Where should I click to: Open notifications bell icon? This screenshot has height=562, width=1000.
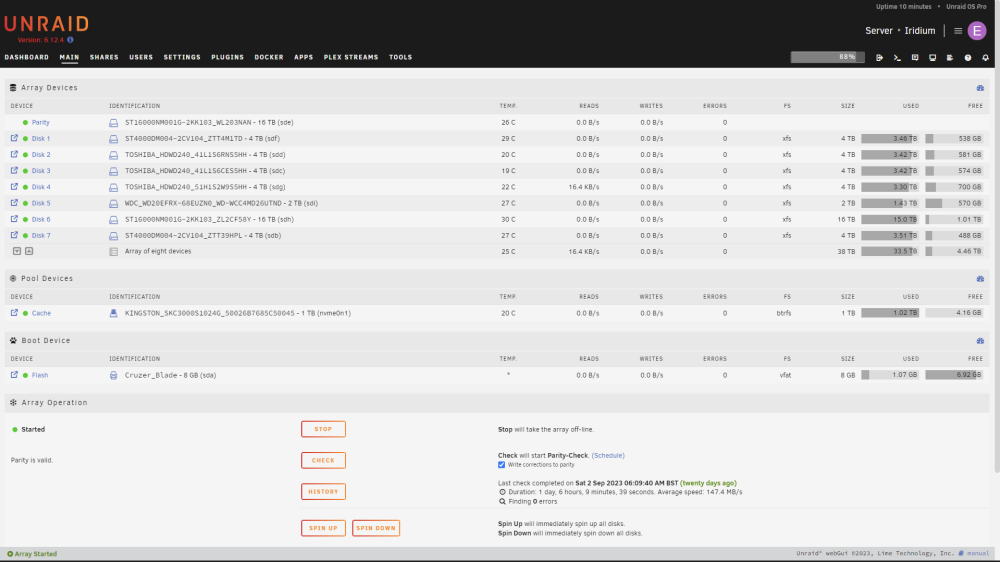[985, 57]
